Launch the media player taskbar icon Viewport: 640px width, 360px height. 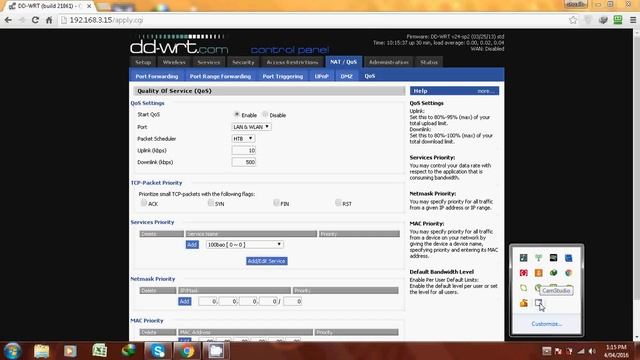pos(70,351)
